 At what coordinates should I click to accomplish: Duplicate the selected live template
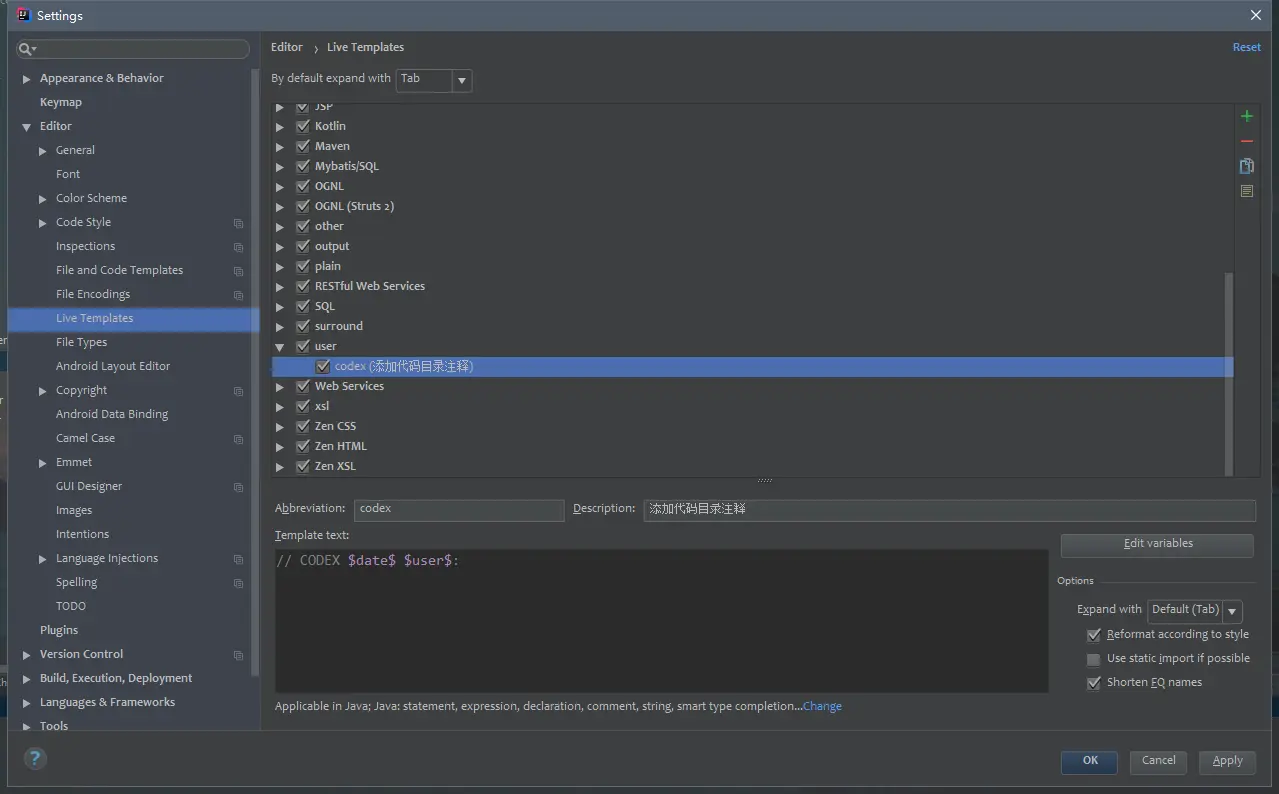click(x=1246, y=166)
